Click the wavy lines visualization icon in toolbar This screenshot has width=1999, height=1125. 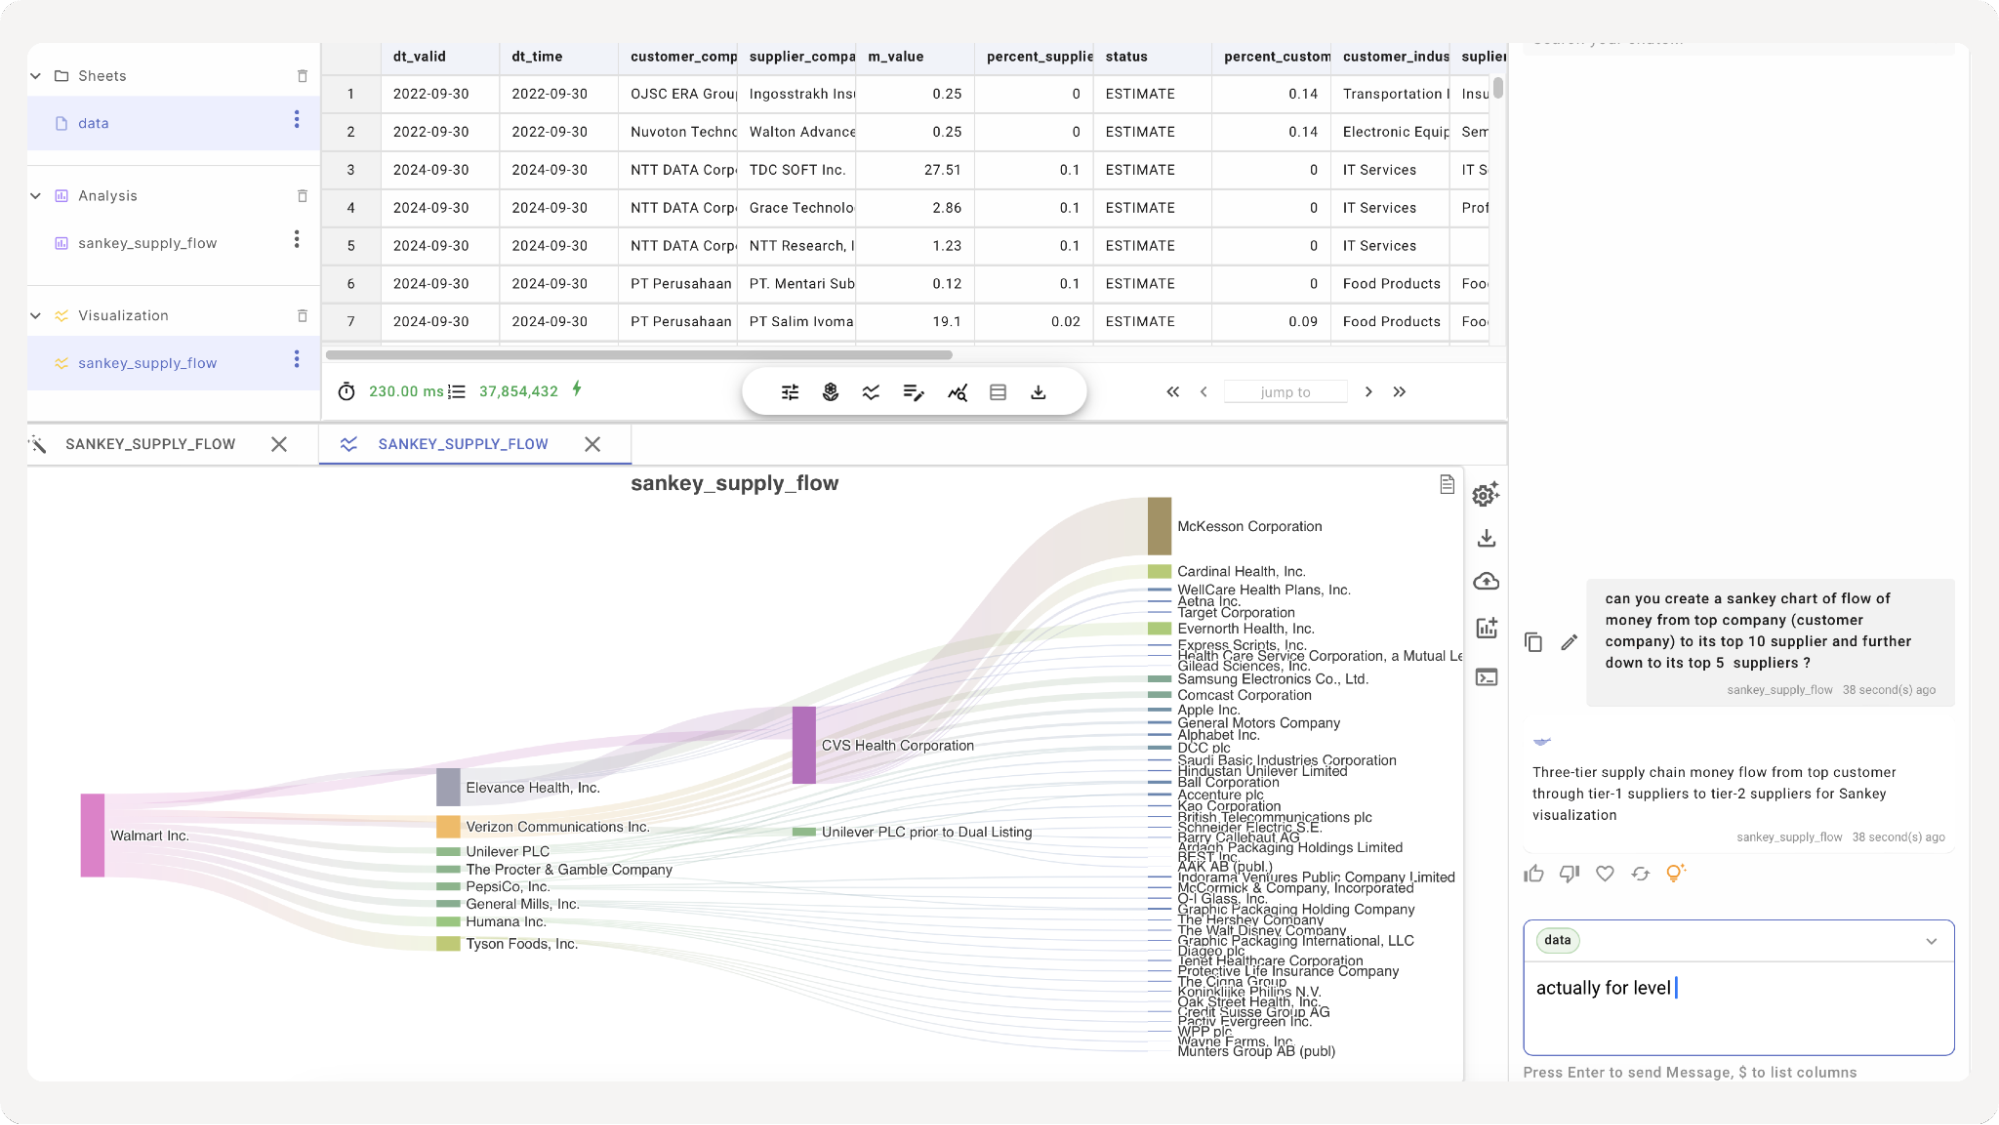[x=871, y=392]
